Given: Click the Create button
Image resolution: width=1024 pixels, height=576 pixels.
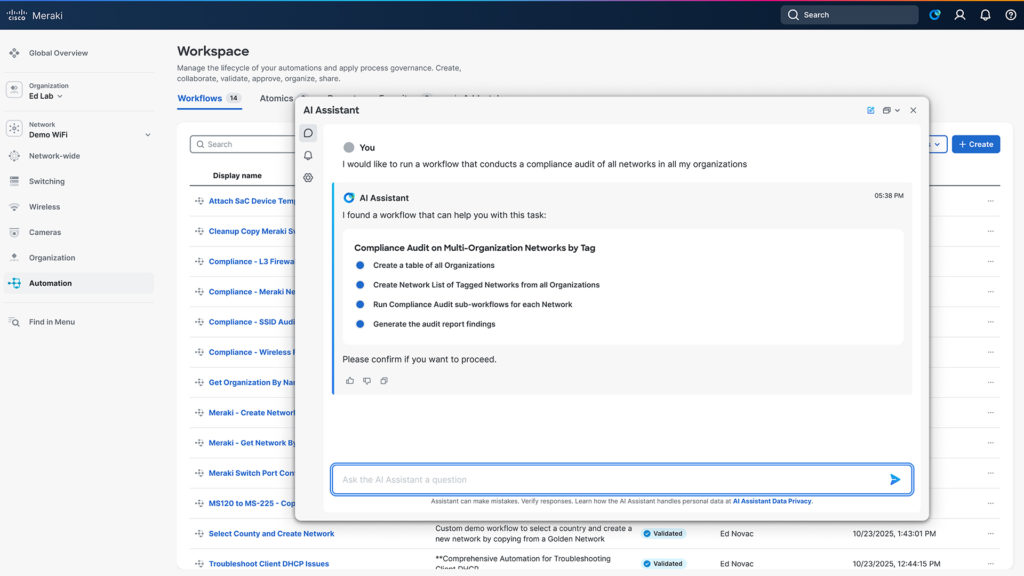Looking at the screenshot, I should pos(975,144).
